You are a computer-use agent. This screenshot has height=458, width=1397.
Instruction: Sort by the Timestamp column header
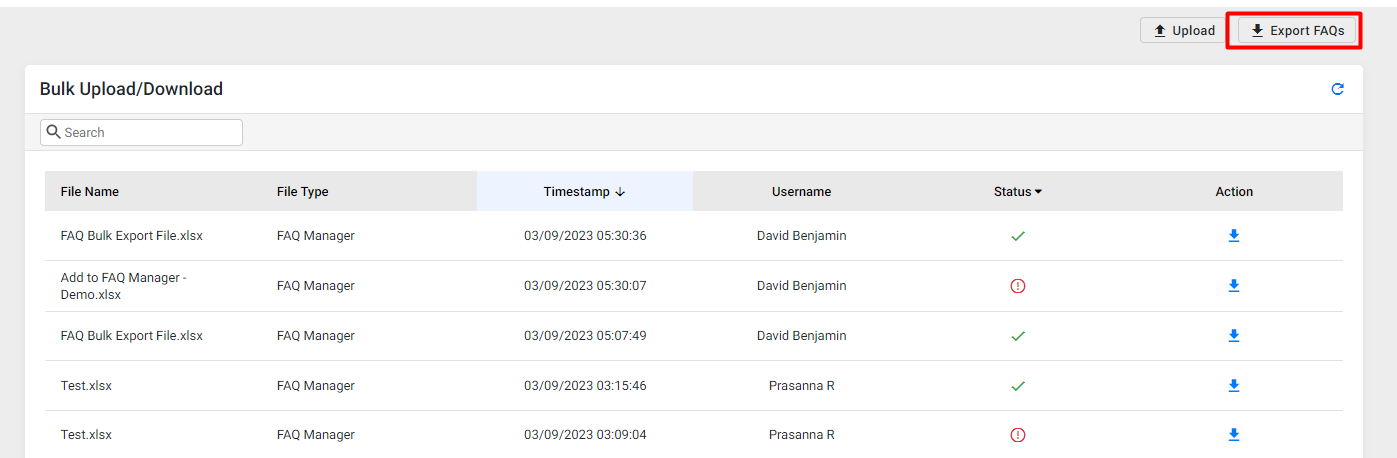tap(585, 191)
